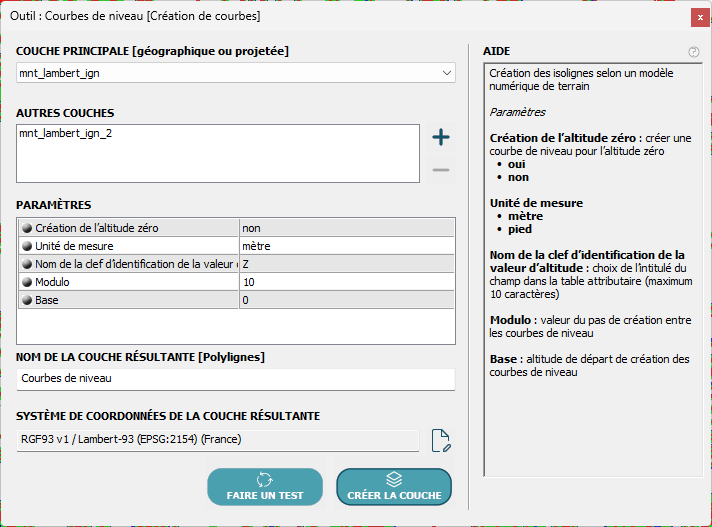Click the plus icon to add a layer

click(x=440, y=138)
